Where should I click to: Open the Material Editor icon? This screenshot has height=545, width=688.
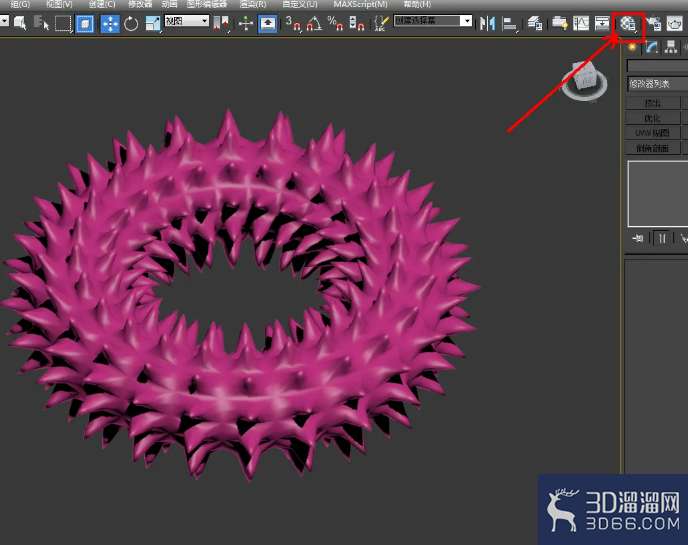(x=628, y=24)
